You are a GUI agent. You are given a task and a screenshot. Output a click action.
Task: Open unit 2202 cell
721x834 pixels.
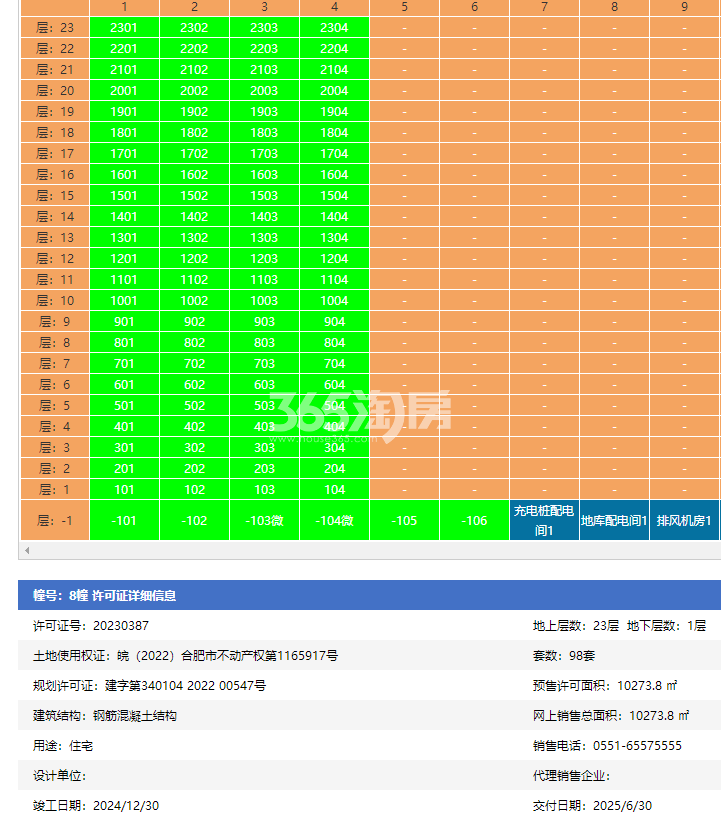click(194, 49)
